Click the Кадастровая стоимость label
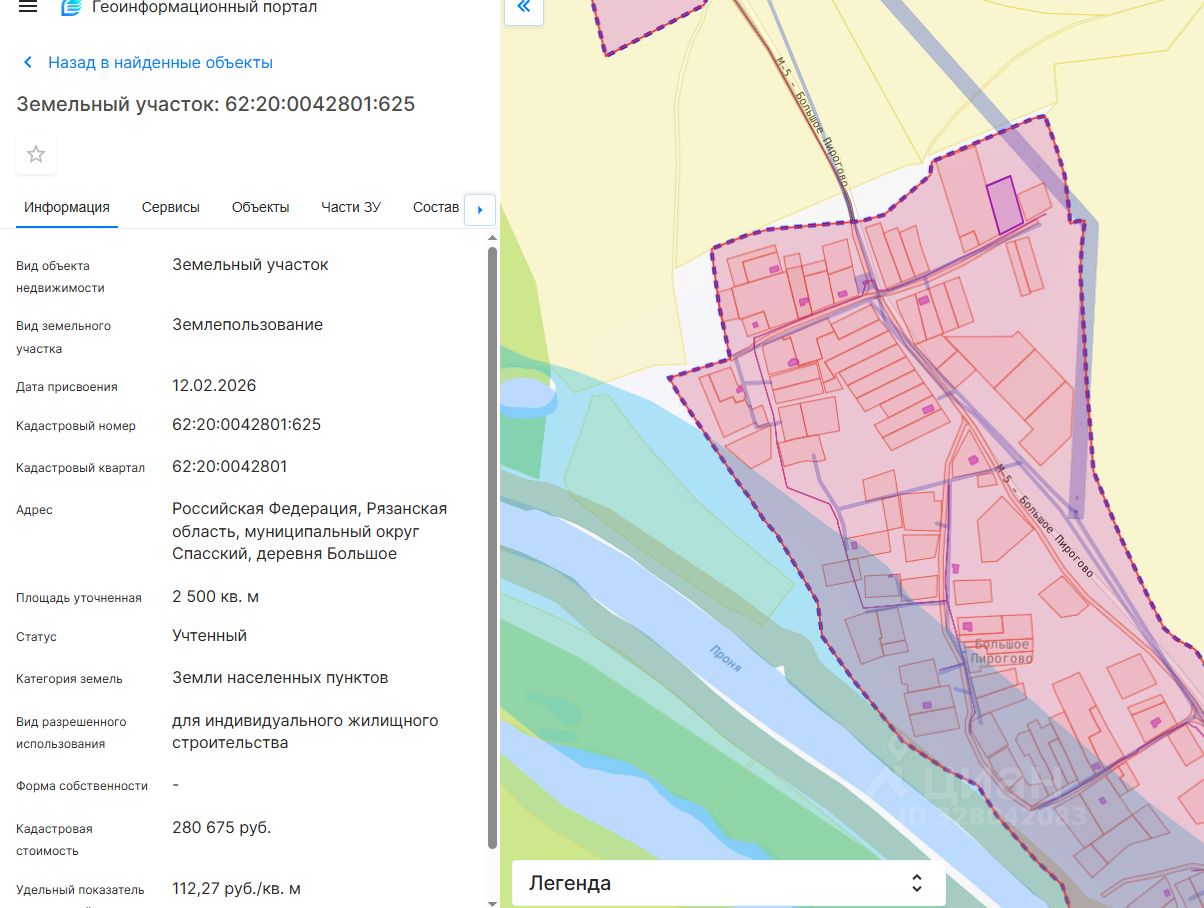Screen dimensions: 1204x908 pyautogui.click(x=54, y=840)
